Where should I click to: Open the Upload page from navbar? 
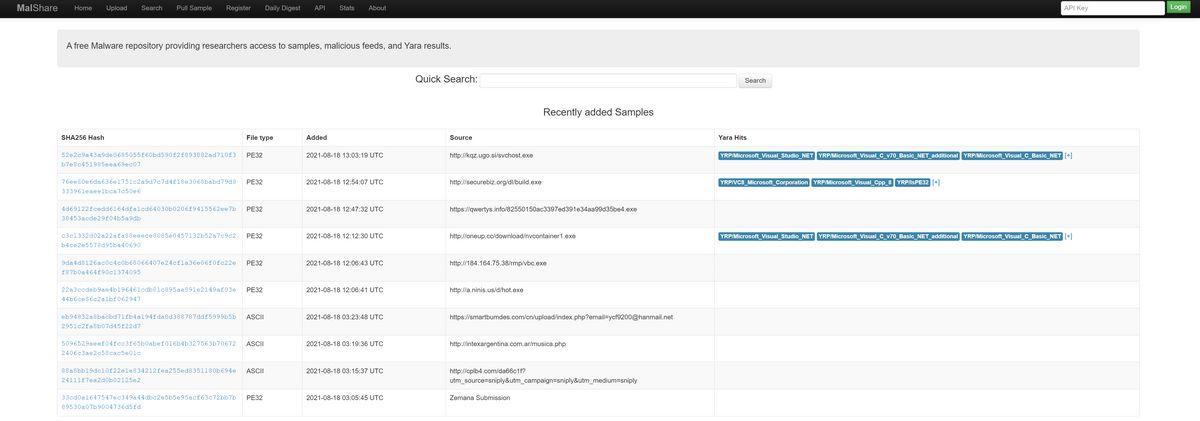click(x=116, y=8)
